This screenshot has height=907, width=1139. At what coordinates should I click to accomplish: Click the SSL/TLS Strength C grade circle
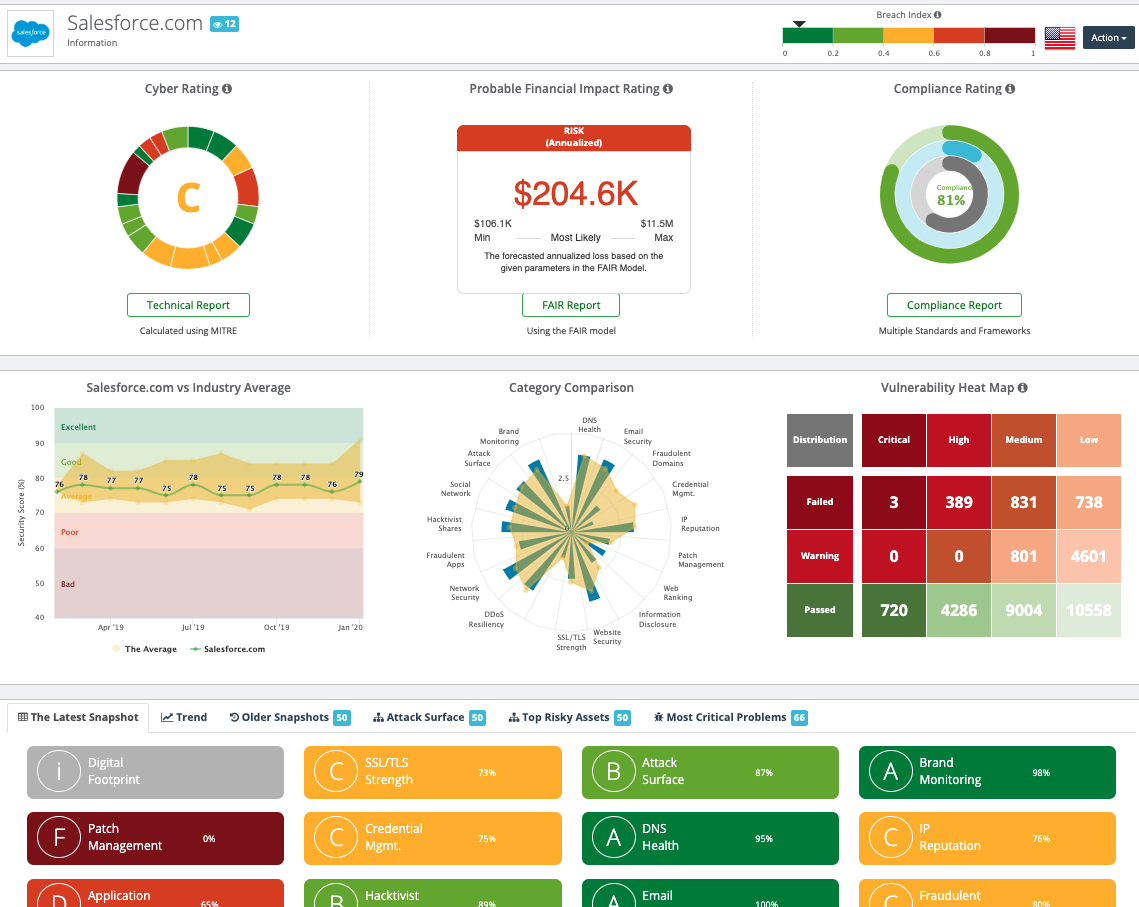336,771
